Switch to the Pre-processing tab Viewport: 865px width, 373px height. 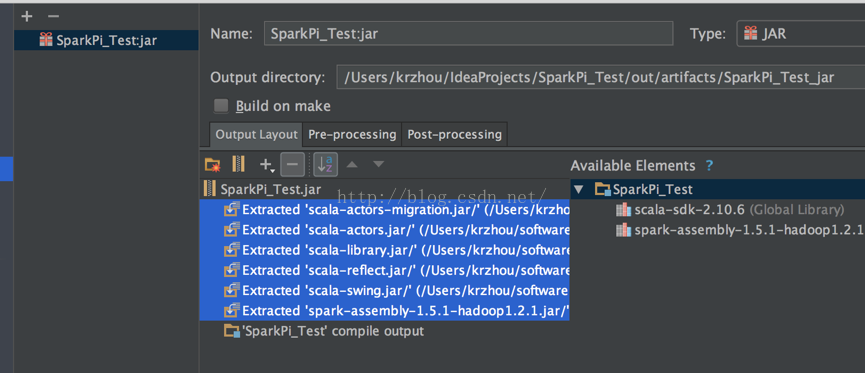pyautogui.click(x=352, y=135)
